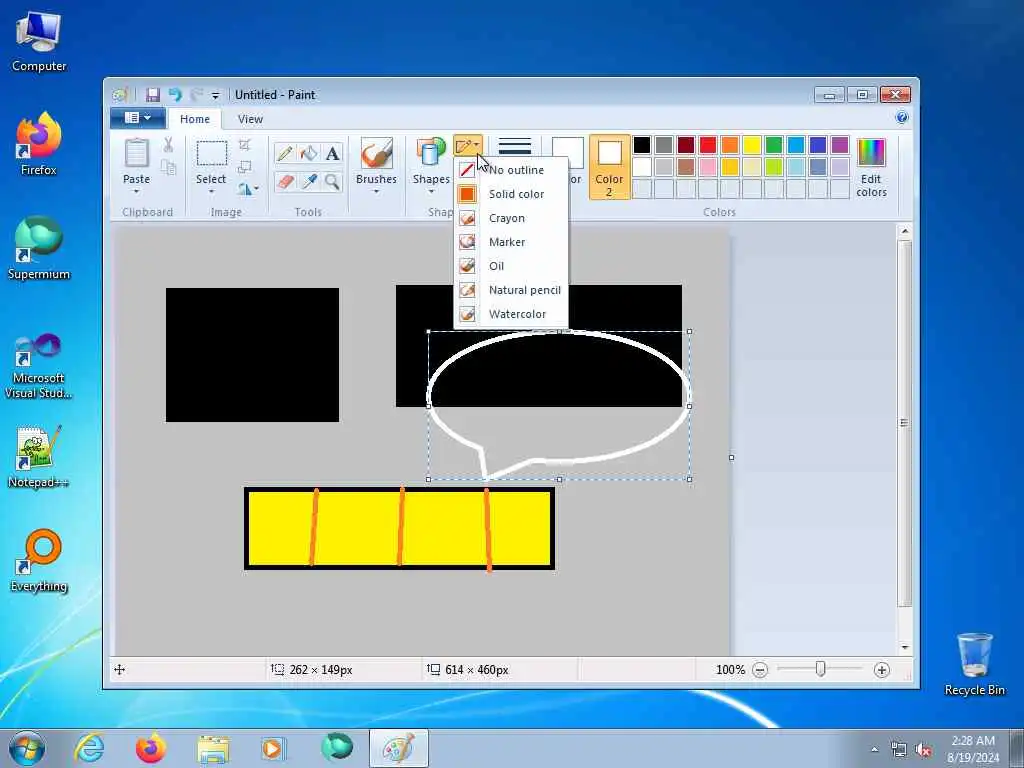
Task: Click the Save icon in title bar
Action: coord(153,95)
